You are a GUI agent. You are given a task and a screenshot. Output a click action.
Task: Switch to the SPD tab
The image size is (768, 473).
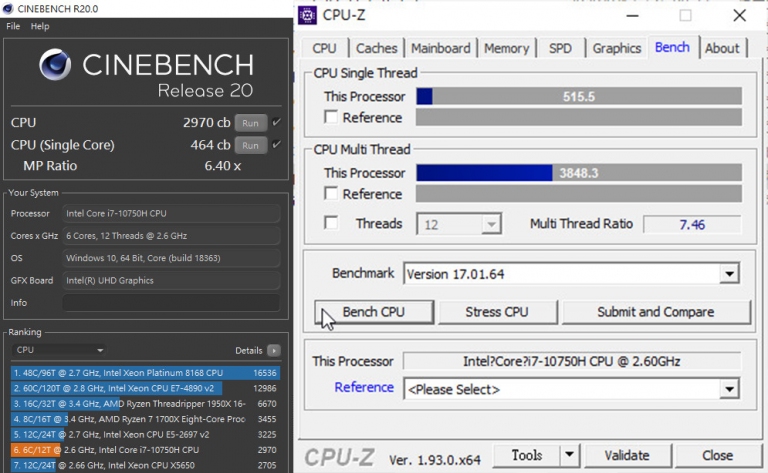(x=560, y=48)
